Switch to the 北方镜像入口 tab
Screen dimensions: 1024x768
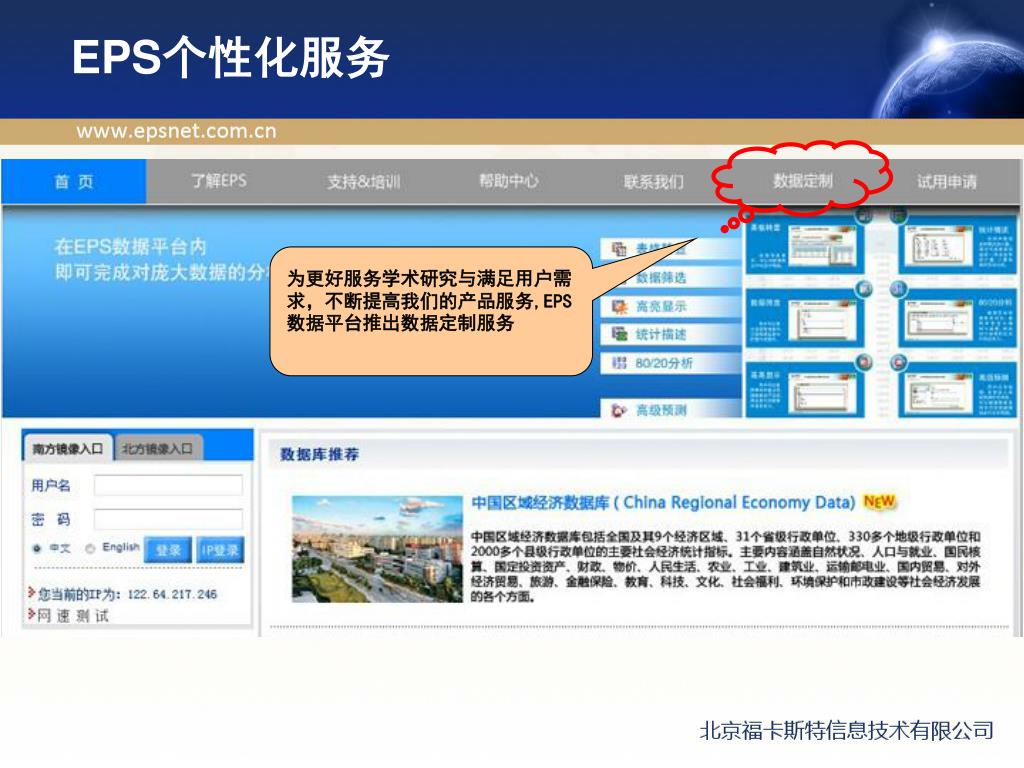click(x=157, y=449)
